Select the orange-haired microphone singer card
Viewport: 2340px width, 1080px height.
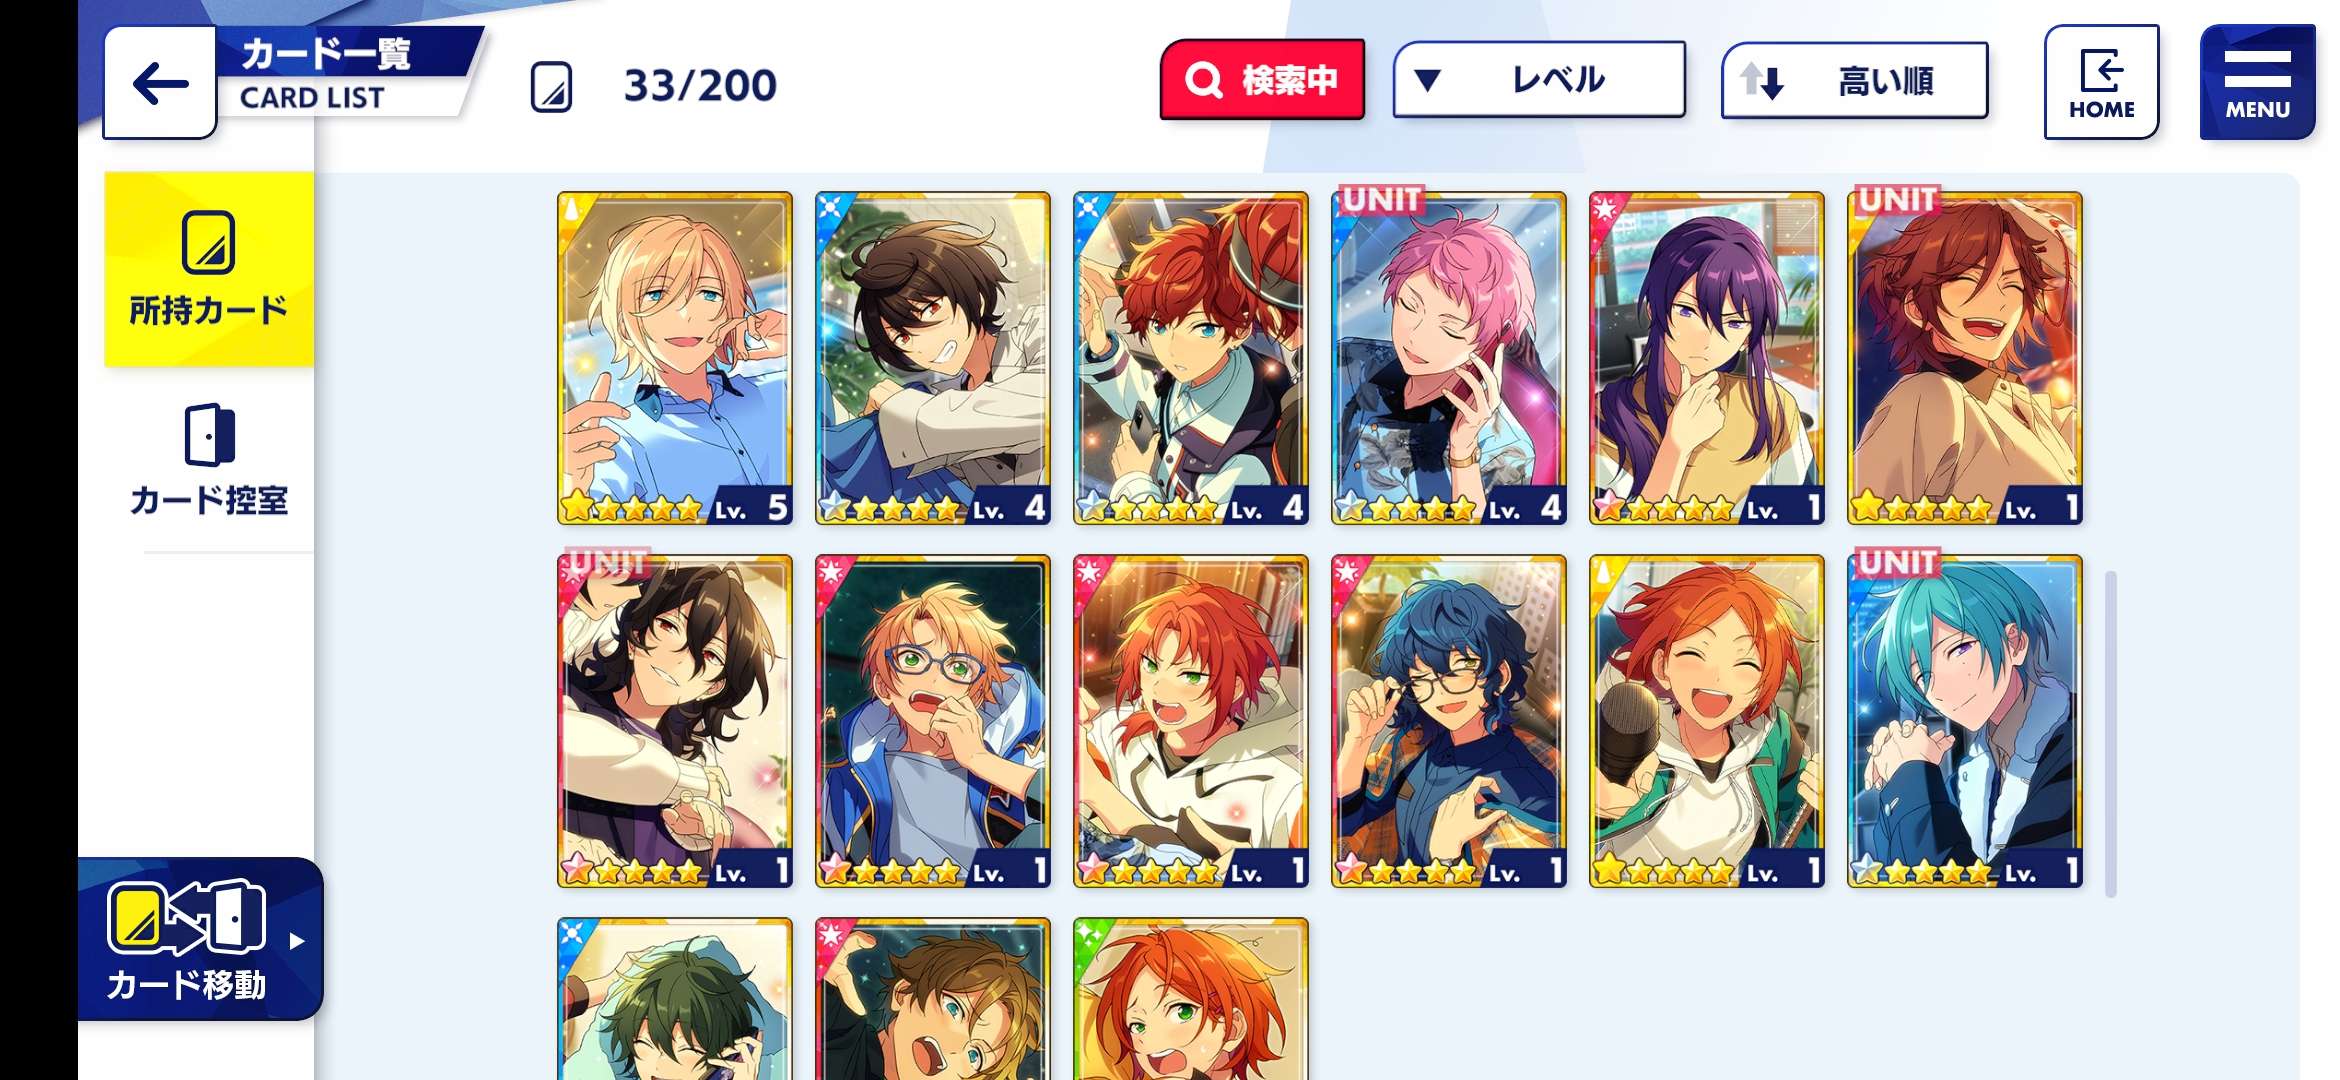1707,721
